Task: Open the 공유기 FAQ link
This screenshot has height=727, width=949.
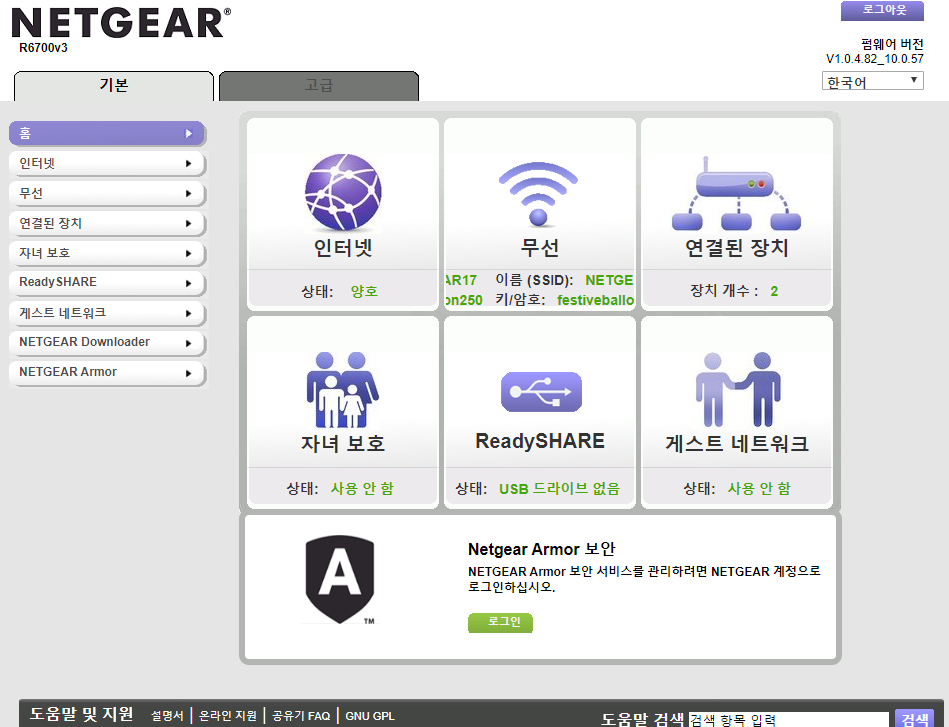Action: point(301,716)
